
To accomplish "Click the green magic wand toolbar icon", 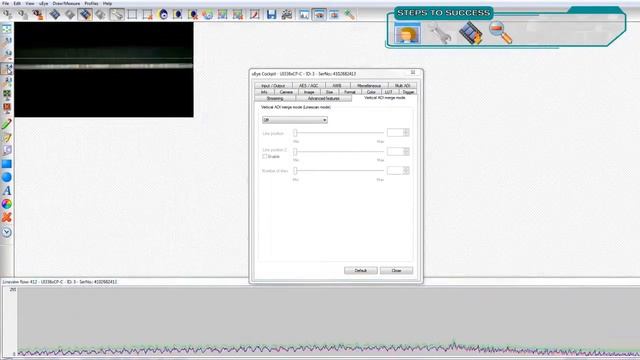I will (349, 15).
